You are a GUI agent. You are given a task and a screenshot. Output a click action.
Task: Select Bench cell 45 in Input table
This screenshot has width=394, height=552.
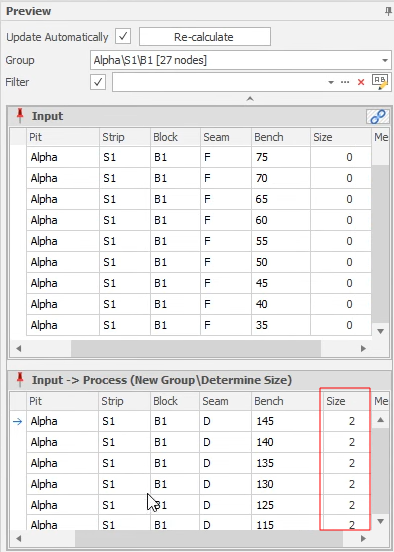281,283
